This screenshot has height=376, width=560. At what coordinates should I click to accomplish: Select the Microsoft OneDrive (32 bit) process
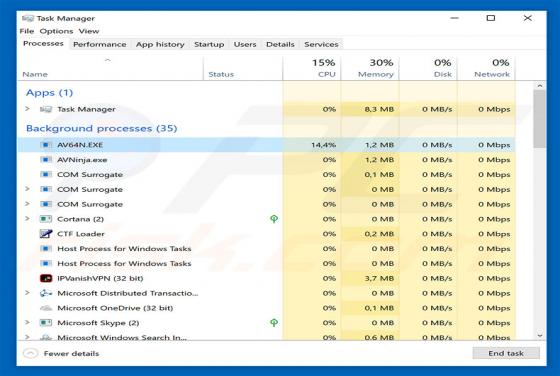pyautogui.click(x=115, y=308)
